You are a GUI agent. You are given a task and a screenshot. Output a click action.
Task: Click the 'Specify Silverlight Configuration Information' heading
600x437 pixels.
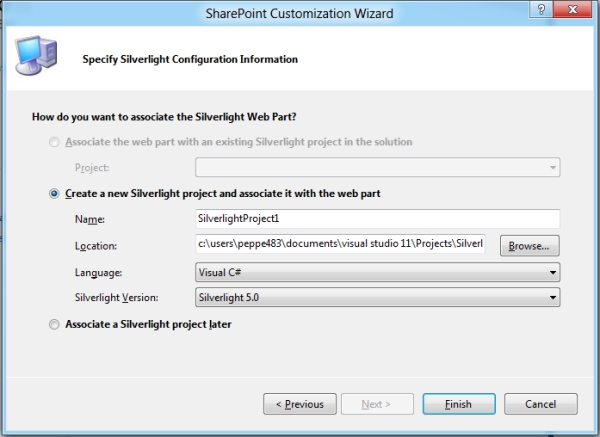click(190, 59)
